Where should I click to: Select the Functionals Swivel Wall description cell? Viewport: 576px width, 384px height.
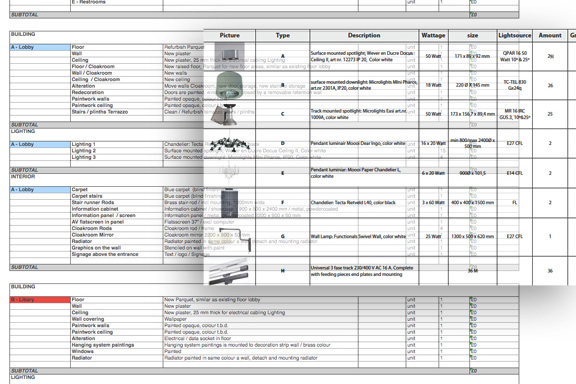[364, 236]
